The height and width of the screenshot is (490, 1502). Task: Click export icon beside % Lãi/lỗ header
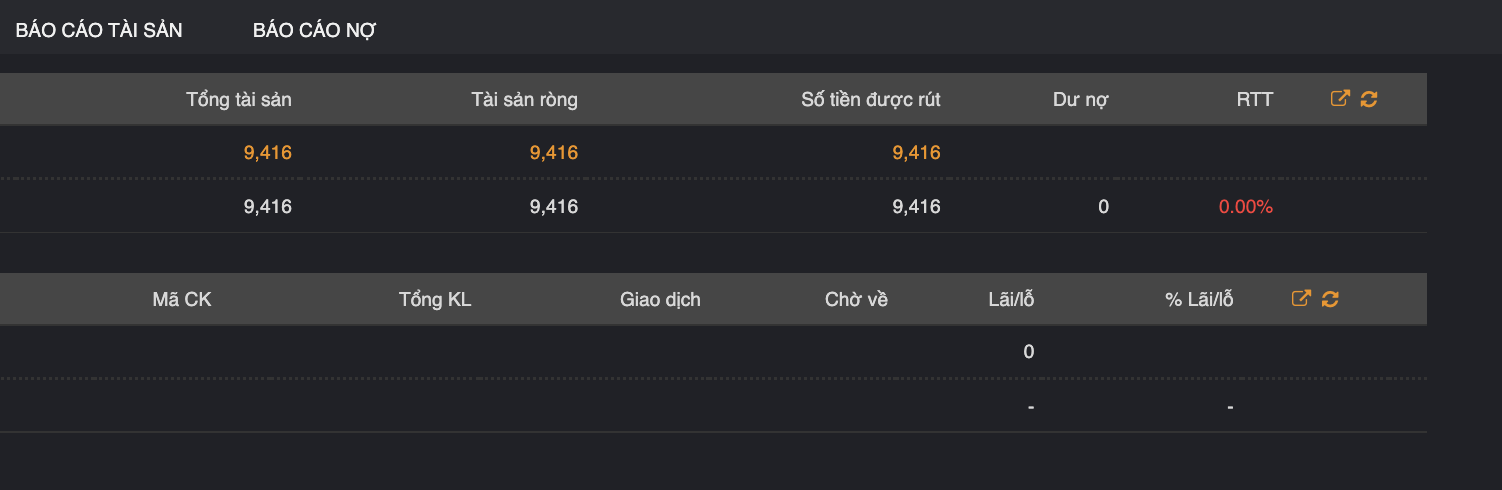[1301, 299]
